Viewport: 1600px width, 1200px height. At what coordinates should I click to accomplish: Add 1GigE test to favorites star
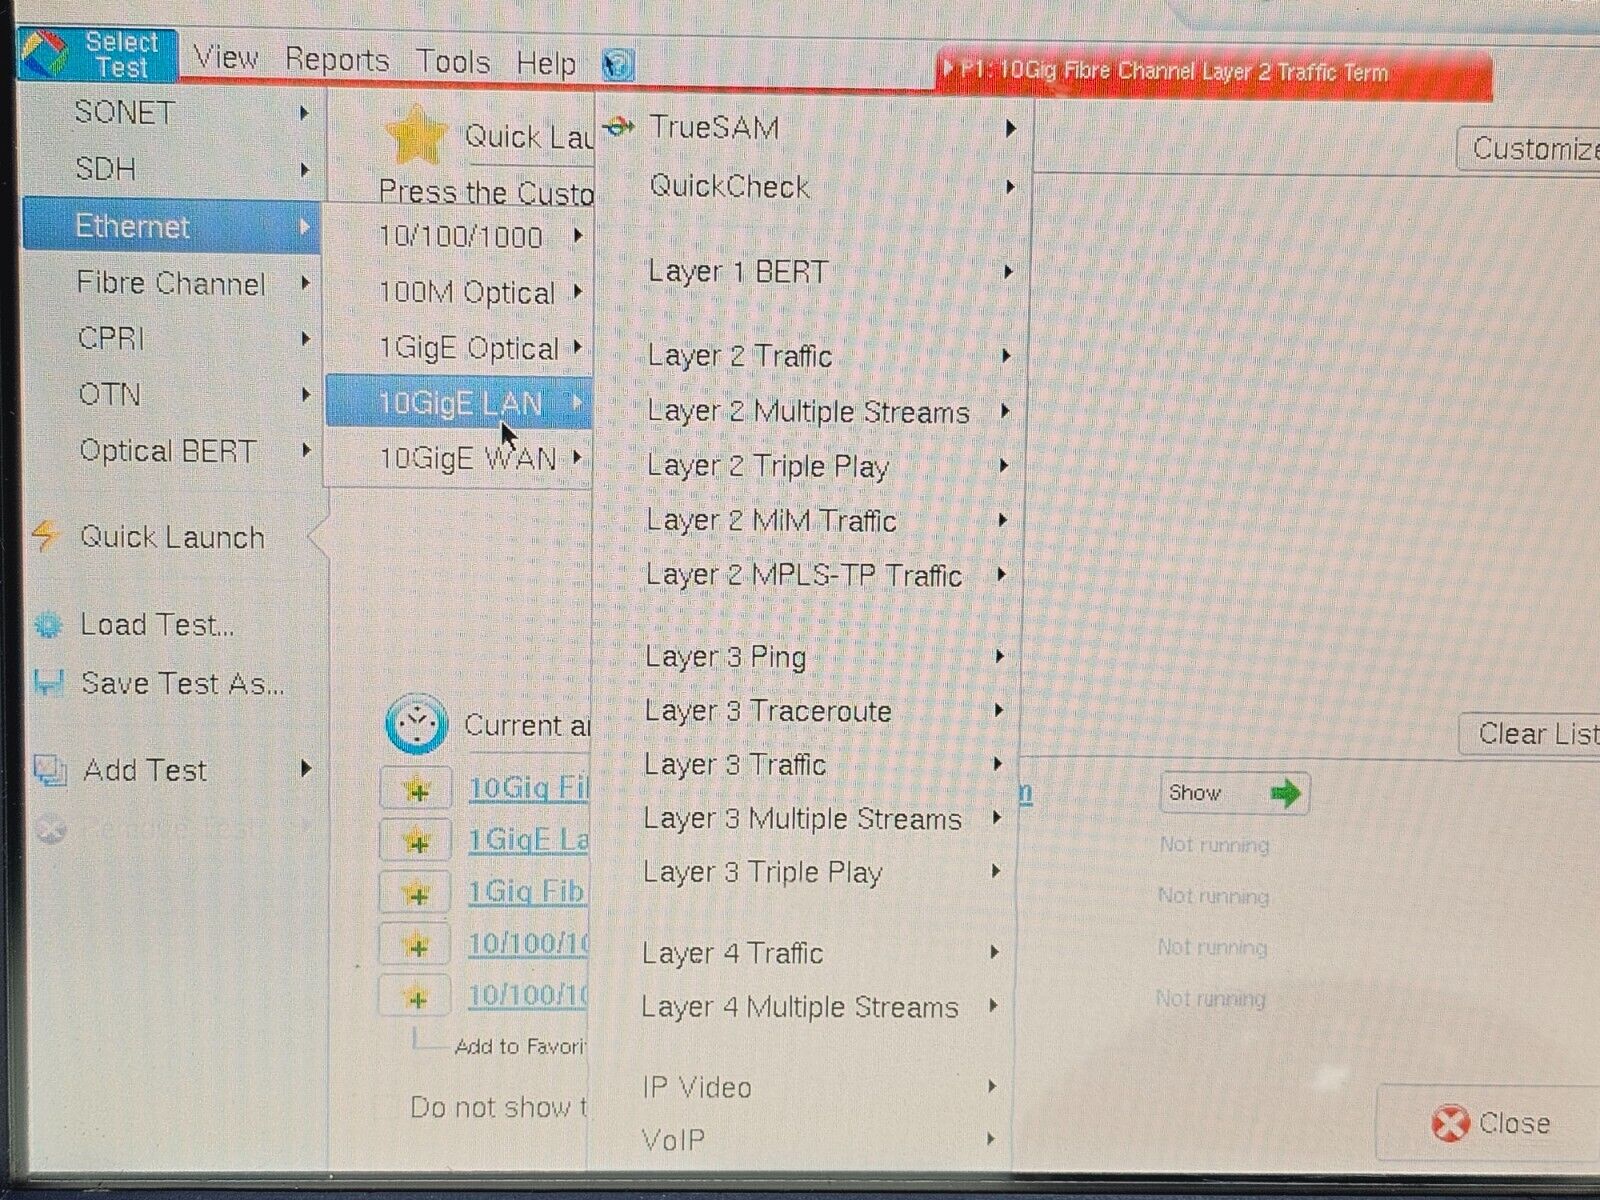(416, 842)
